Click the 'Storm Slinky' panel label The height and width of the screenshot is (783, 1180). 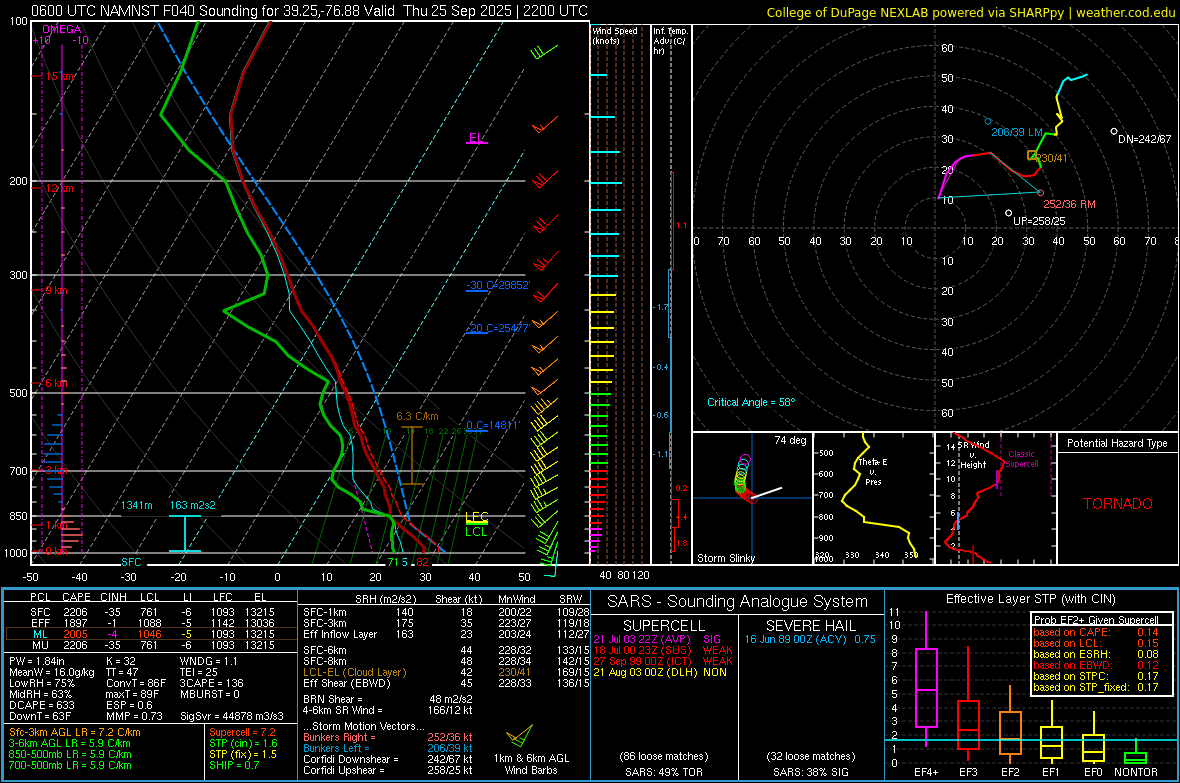pos(725,558)
